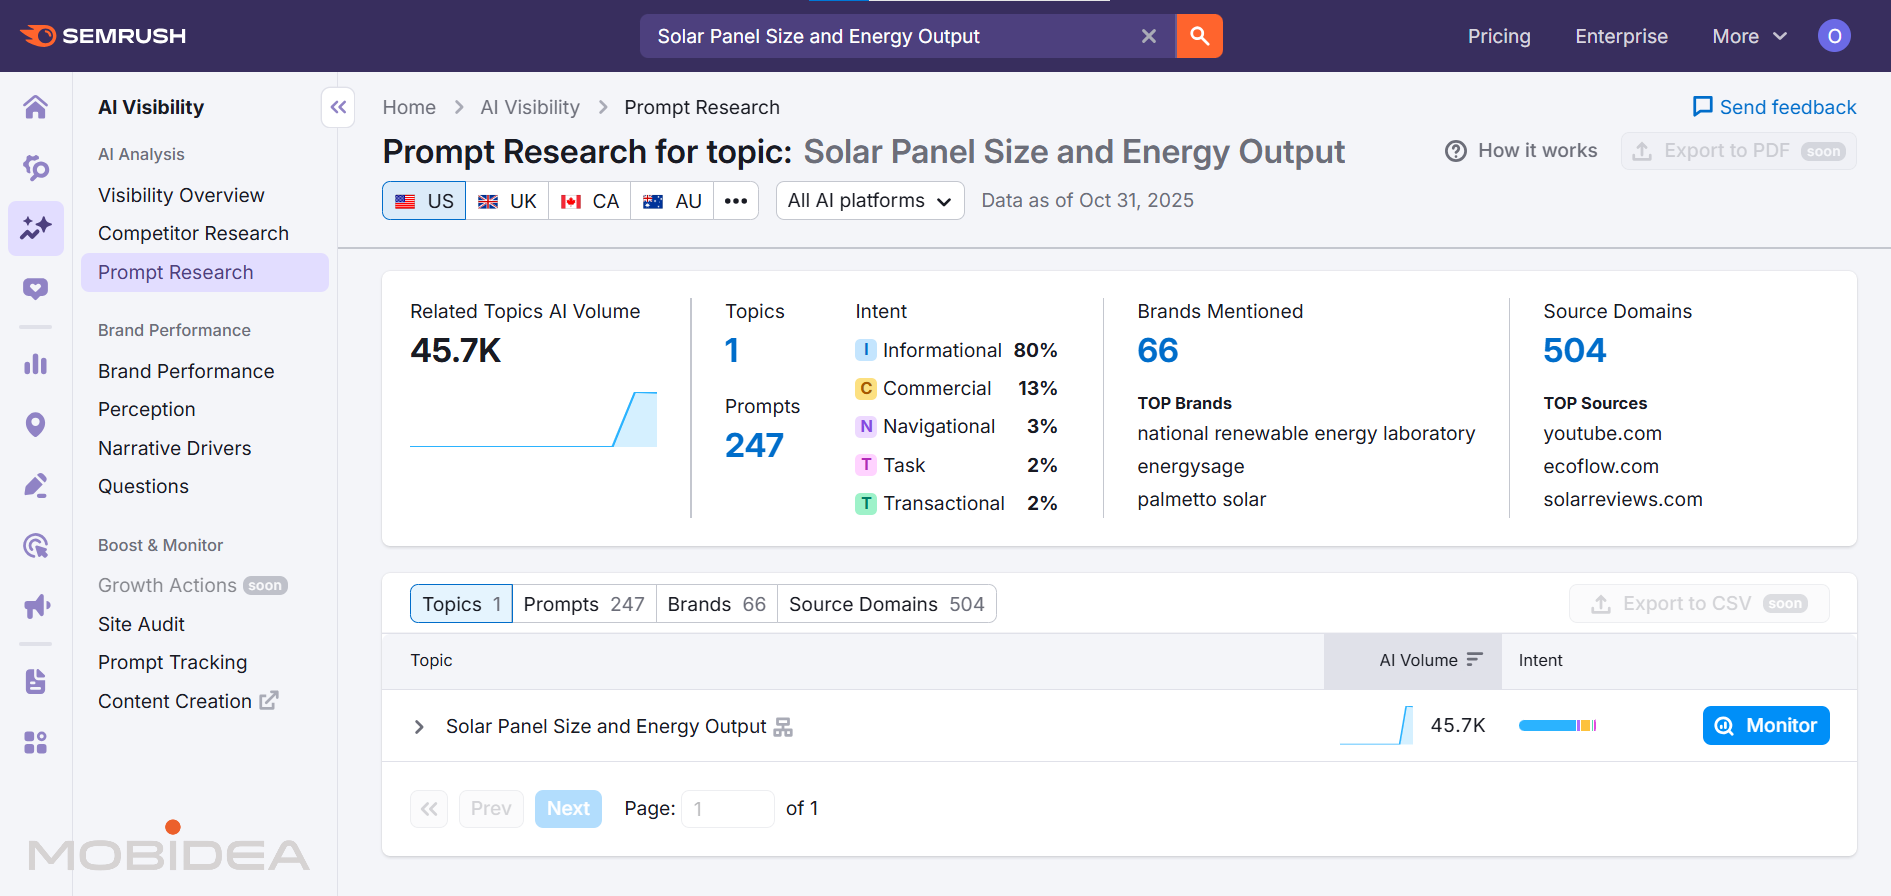Screen dimensions: 1891x896
Task: Switch to the Source Domains 504 tab
Action: pos(887,604)
